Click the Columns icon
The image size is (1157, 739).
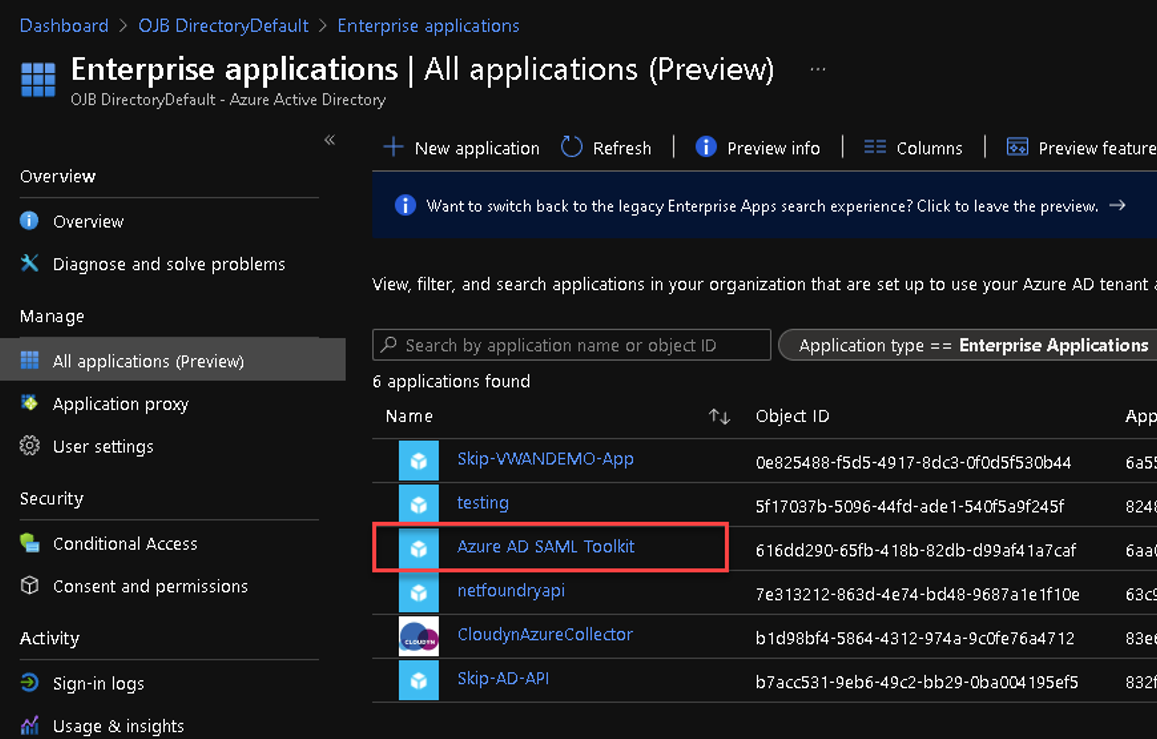875,147
